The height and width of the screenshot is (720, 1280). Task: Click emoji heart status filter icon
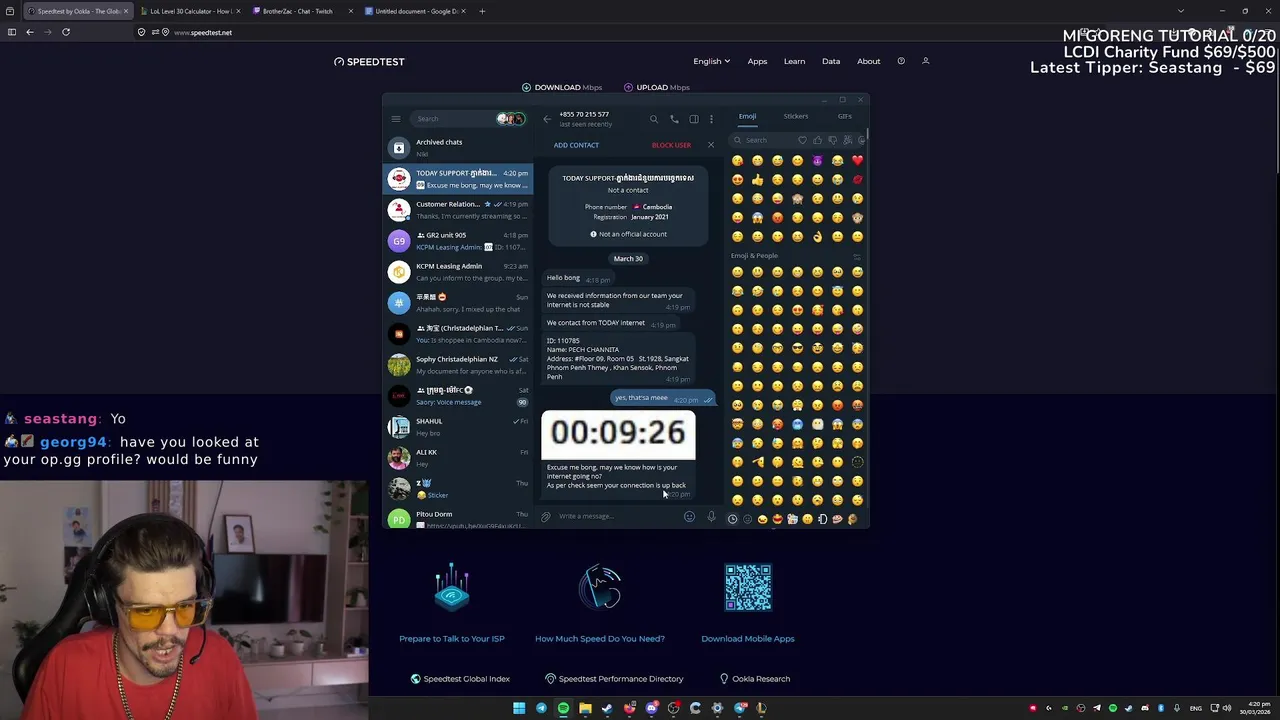point(802,140)
